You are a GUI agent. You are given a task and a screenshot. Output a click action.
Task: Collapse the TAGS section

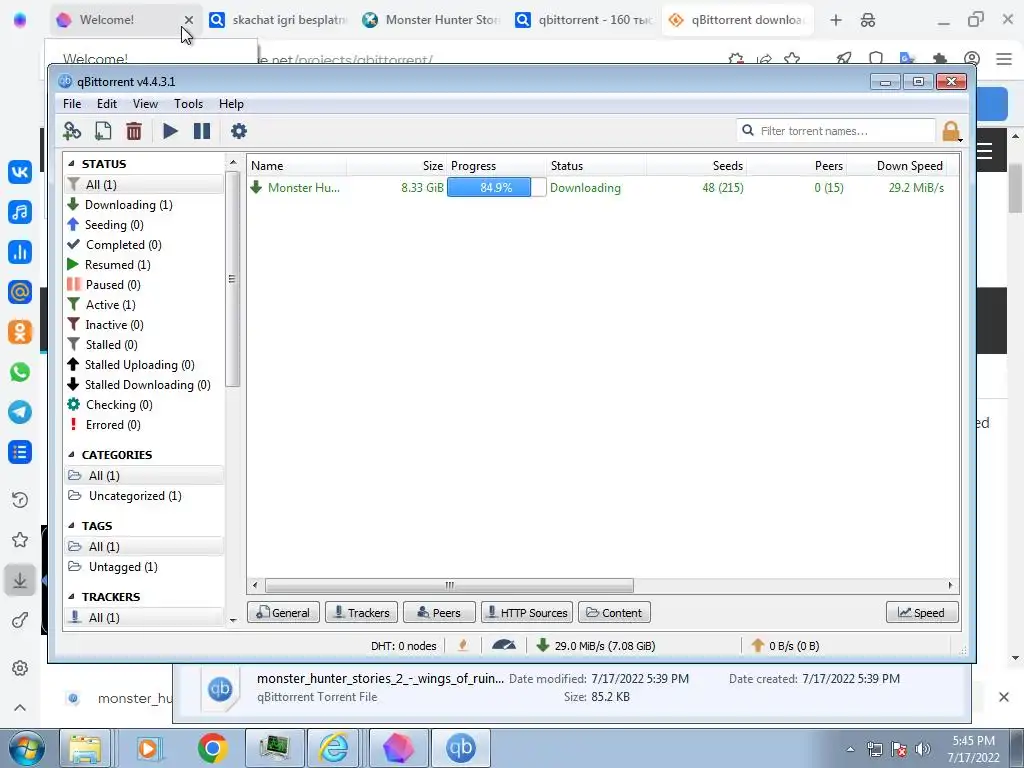[x=71, y=526]
